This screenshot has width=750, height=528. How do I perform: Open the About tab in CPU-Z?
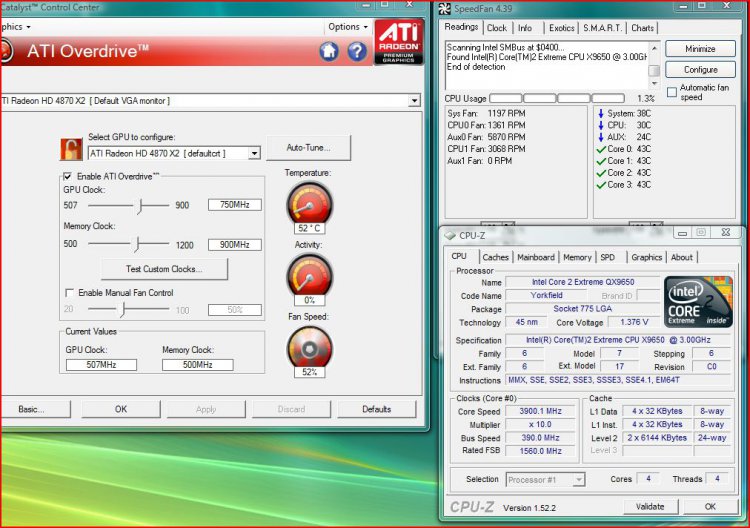point(682,257)
